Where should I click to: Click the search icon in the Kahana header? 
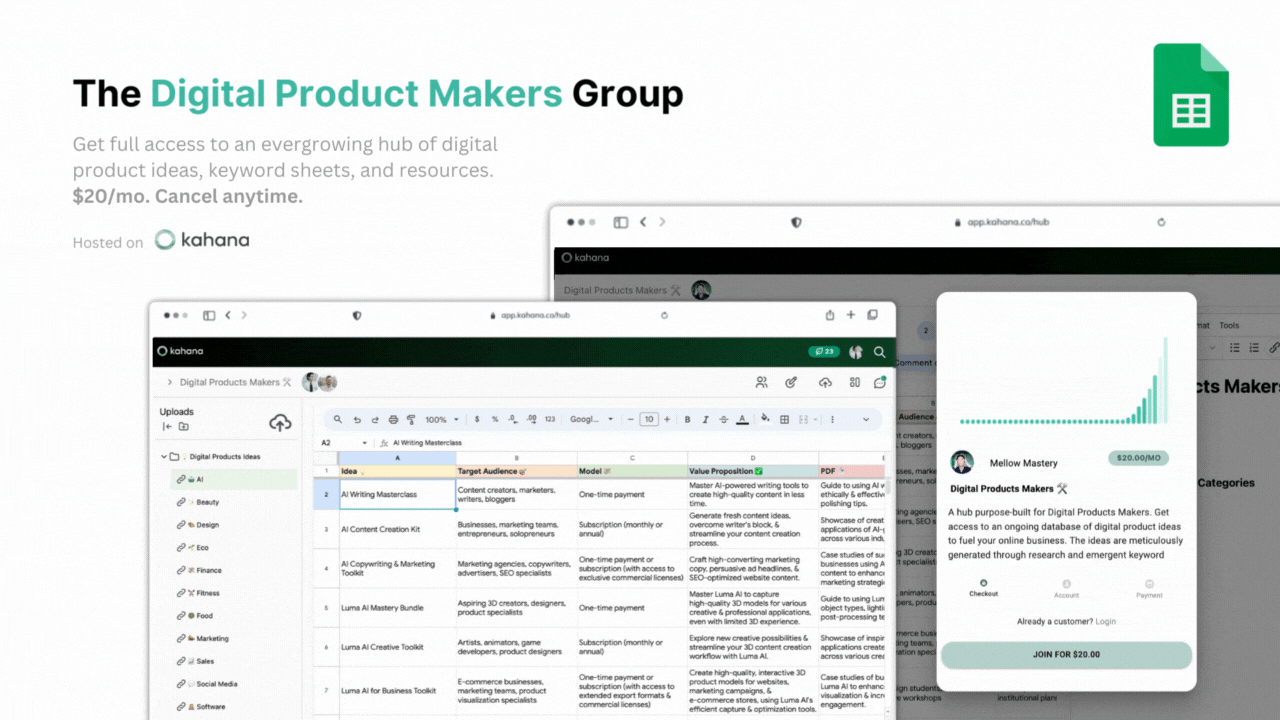[880, 352]
